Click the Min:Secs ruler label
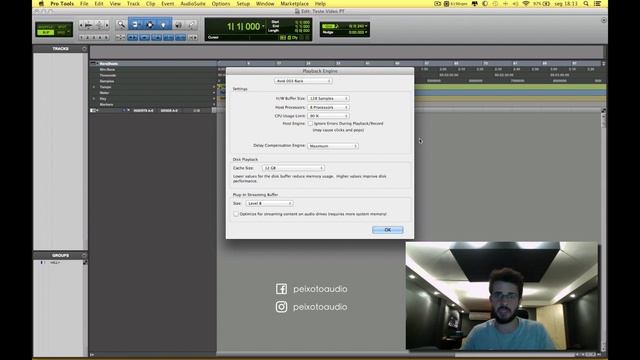The height and width of the screenshot is (360, 640). tap(107, 69)
